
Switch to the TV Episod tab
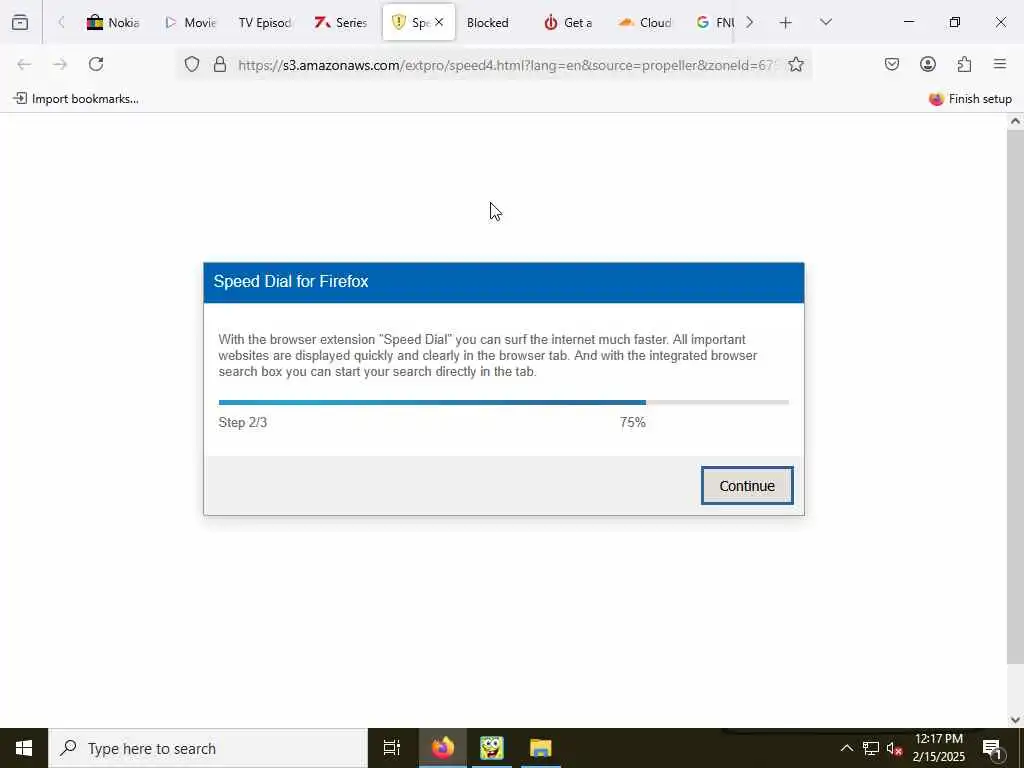click(x=265, y=22)
